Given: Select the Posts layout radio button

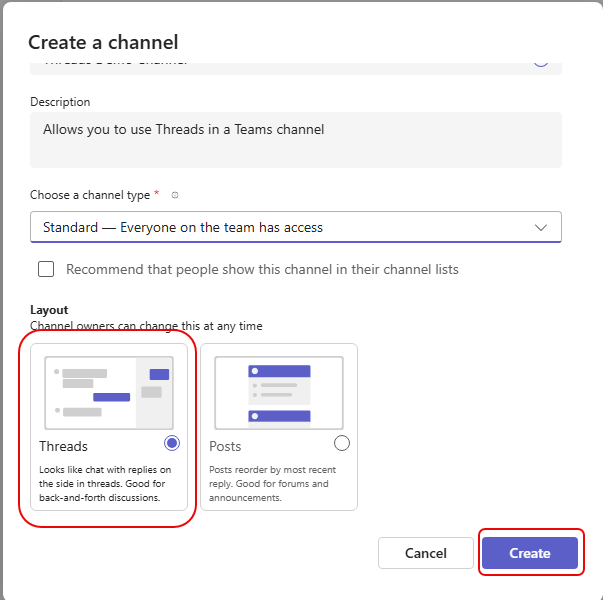Looking at the screenshot, I should [342, 443].
